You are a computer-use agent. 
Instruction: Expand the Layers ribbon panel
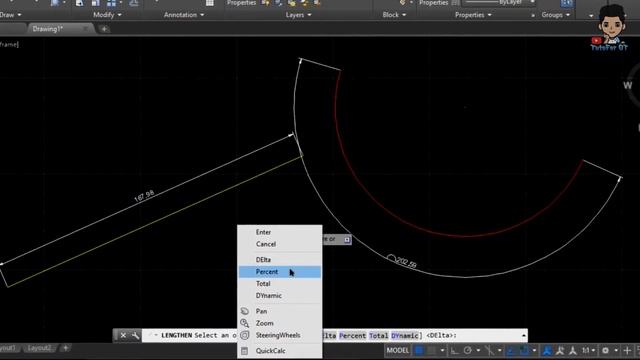298,15
